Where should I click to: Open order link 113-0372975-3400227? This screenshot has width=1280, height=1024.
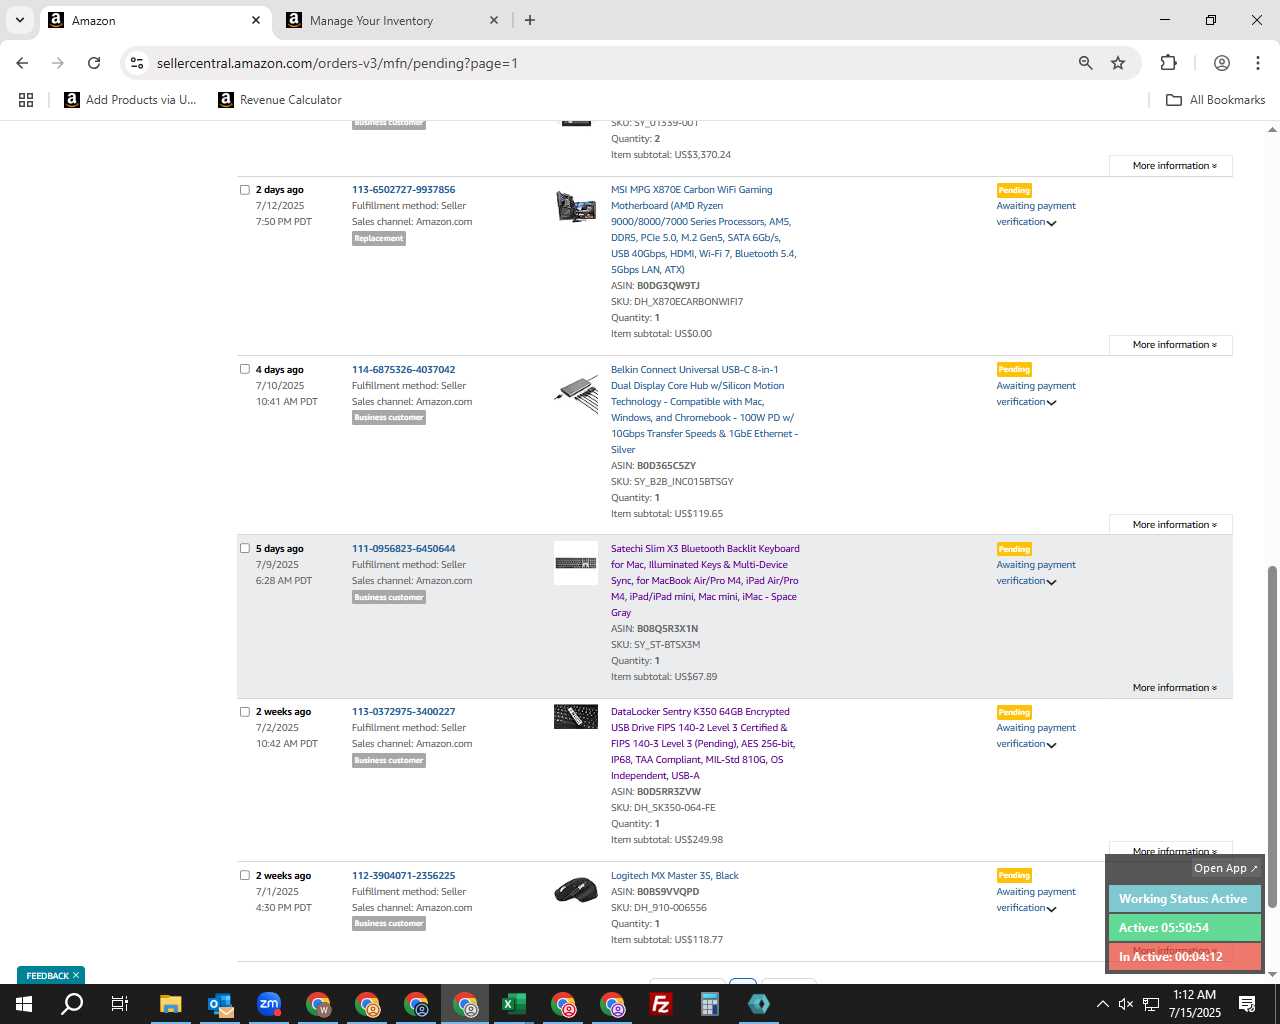coord(403,712)
